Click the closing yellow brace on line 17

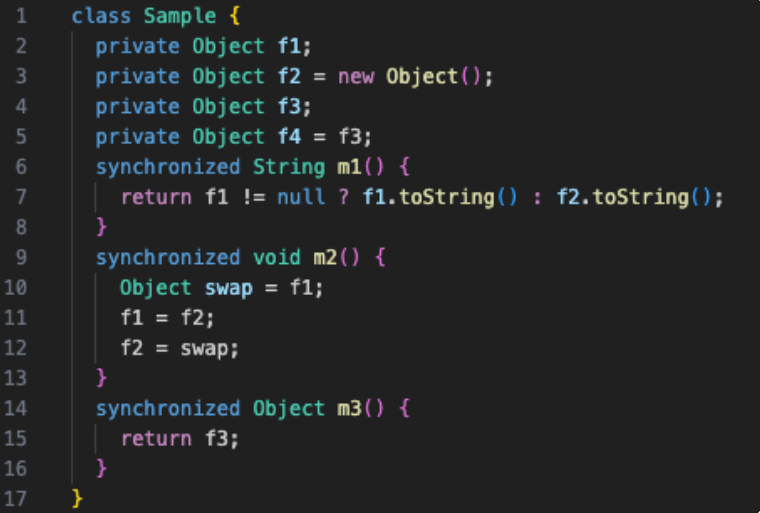[x=78, y=498]
